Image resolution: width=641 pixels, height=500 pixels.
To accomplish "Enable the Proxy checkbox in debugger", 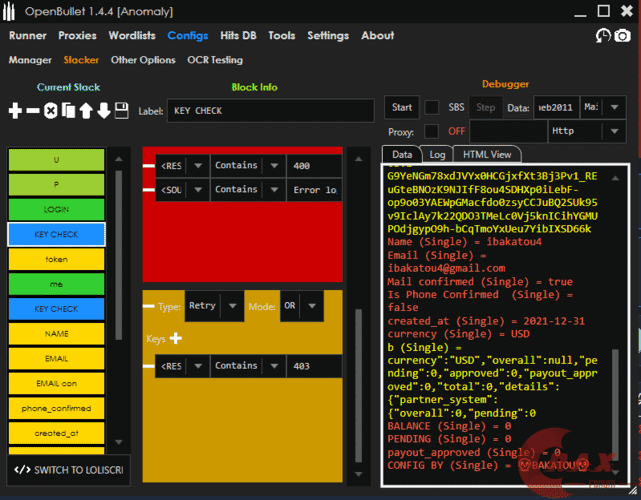I will point(432,131).
